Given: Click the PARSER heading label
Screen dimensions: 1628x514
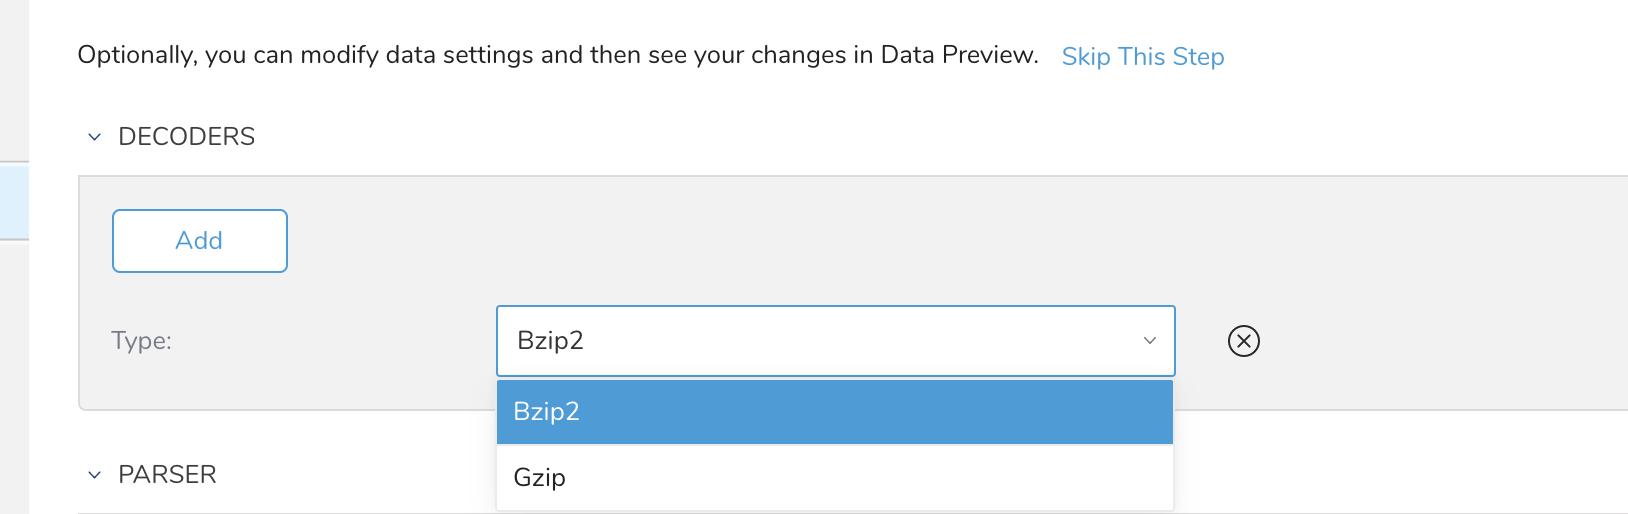Looking at the screenshot, I should point(167,475).
